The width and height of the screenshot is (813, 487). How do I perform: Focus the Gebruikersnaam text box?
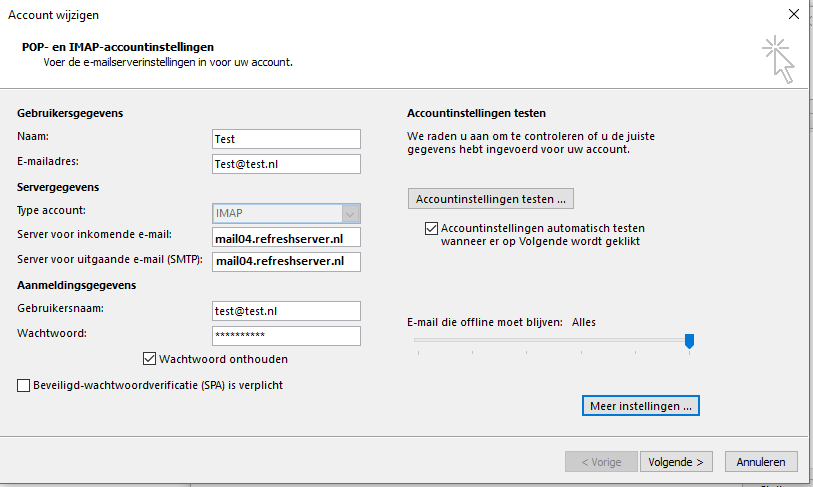coord(286,311)
